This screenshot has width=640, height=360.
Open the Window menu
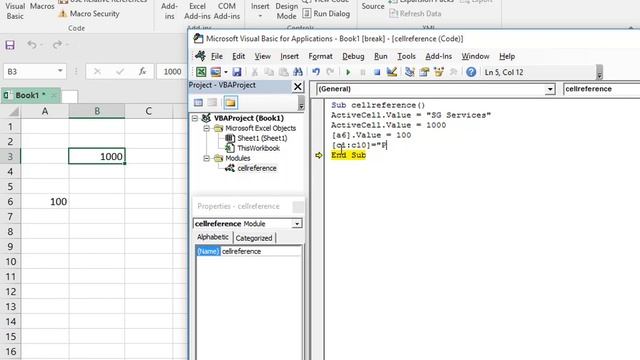476,56
